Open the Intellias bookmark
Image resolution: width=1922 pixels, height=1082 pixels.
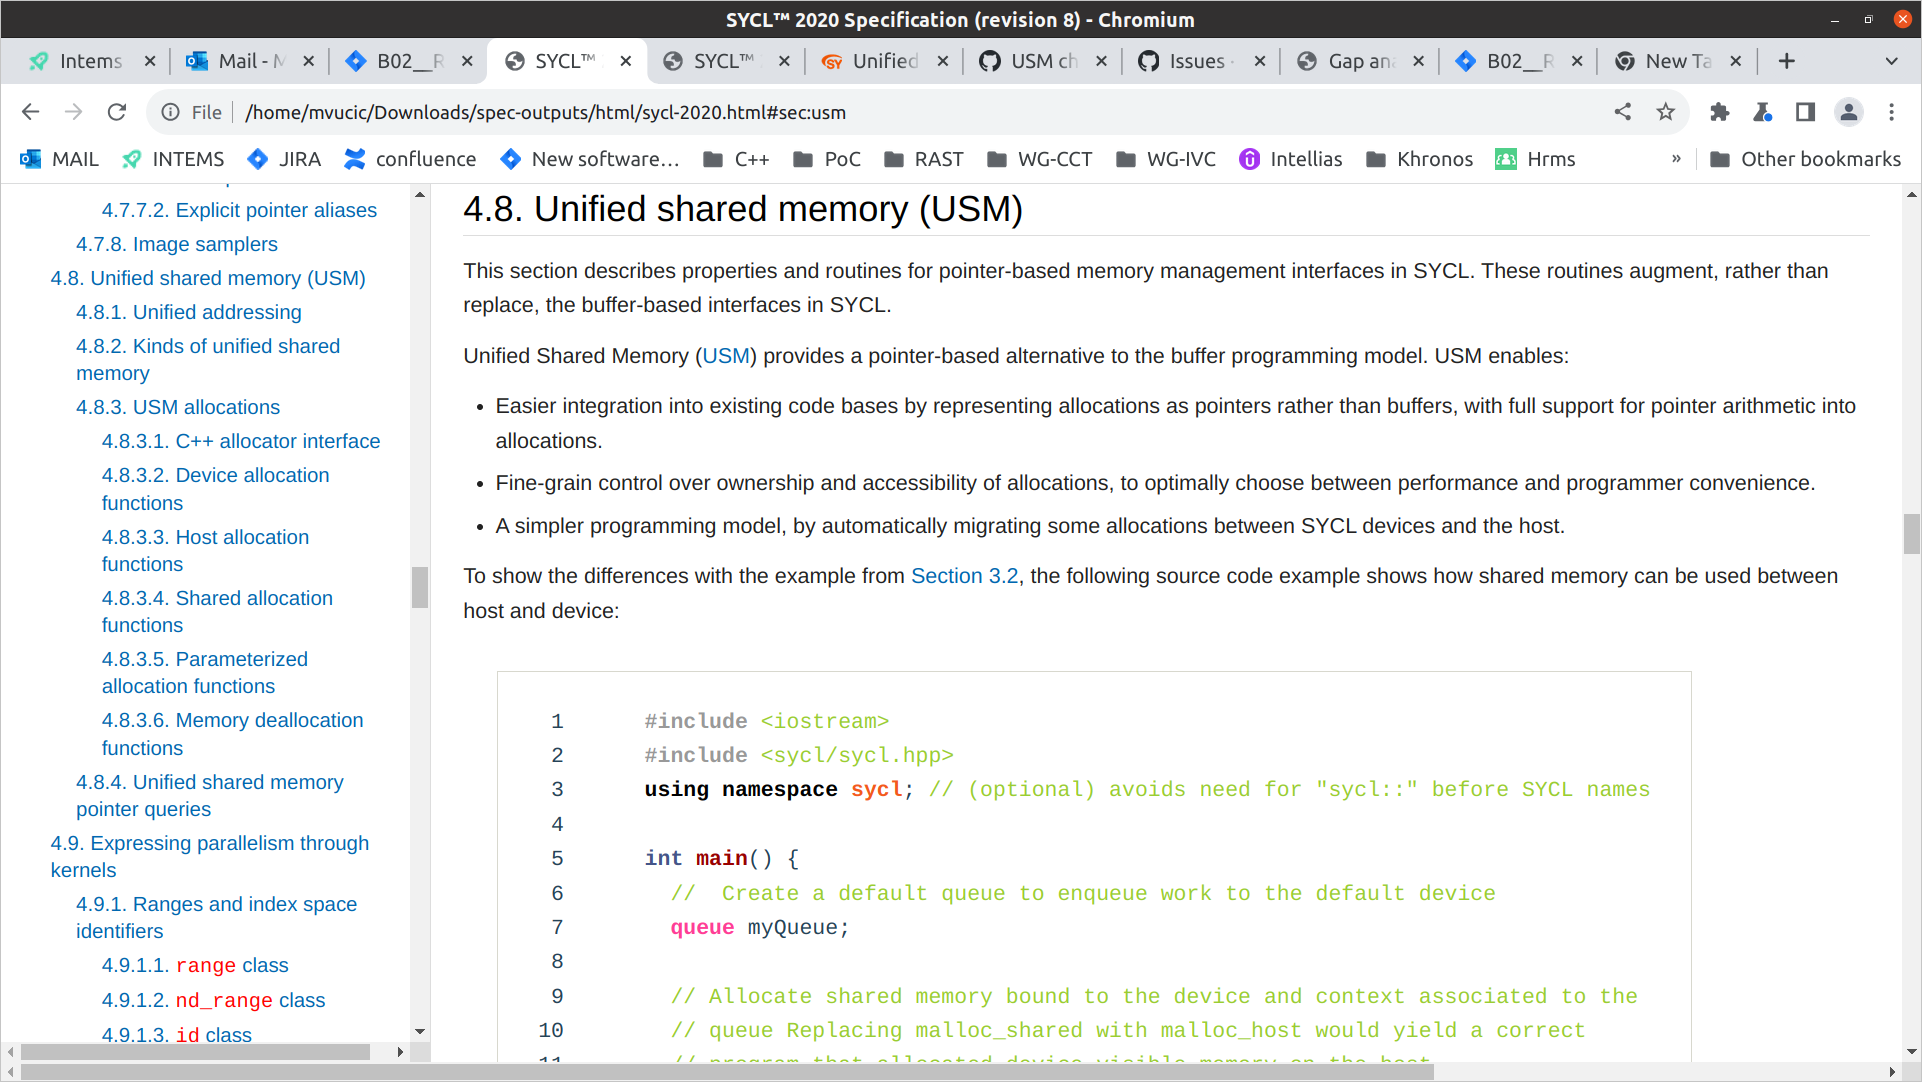coord(1290,158)
